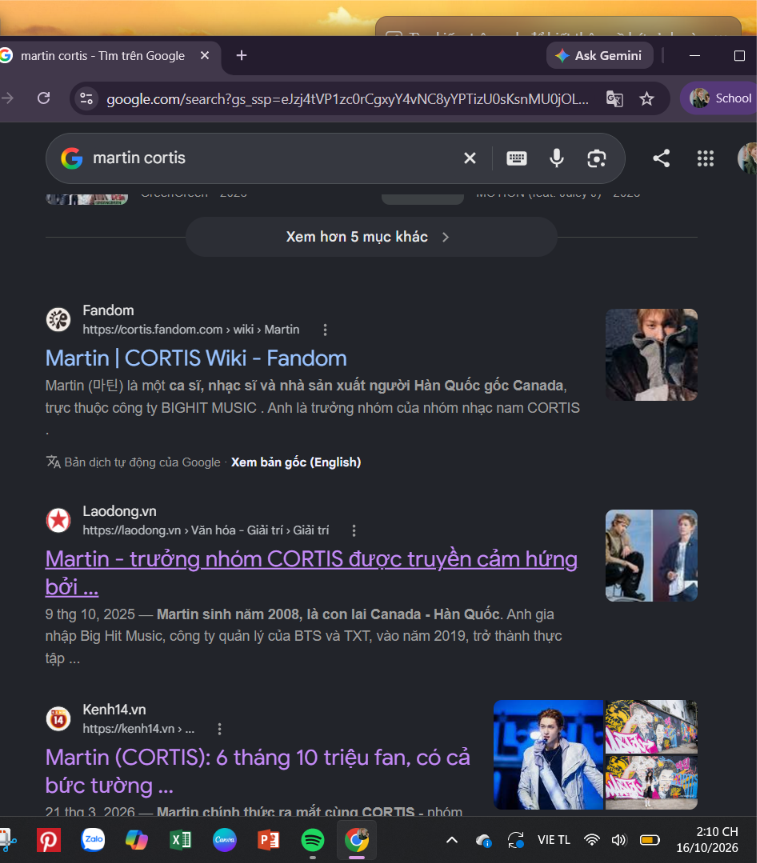757x863 pixels.
Task: Open Spotify from the taskbar
Action: (x=313, y=840)
